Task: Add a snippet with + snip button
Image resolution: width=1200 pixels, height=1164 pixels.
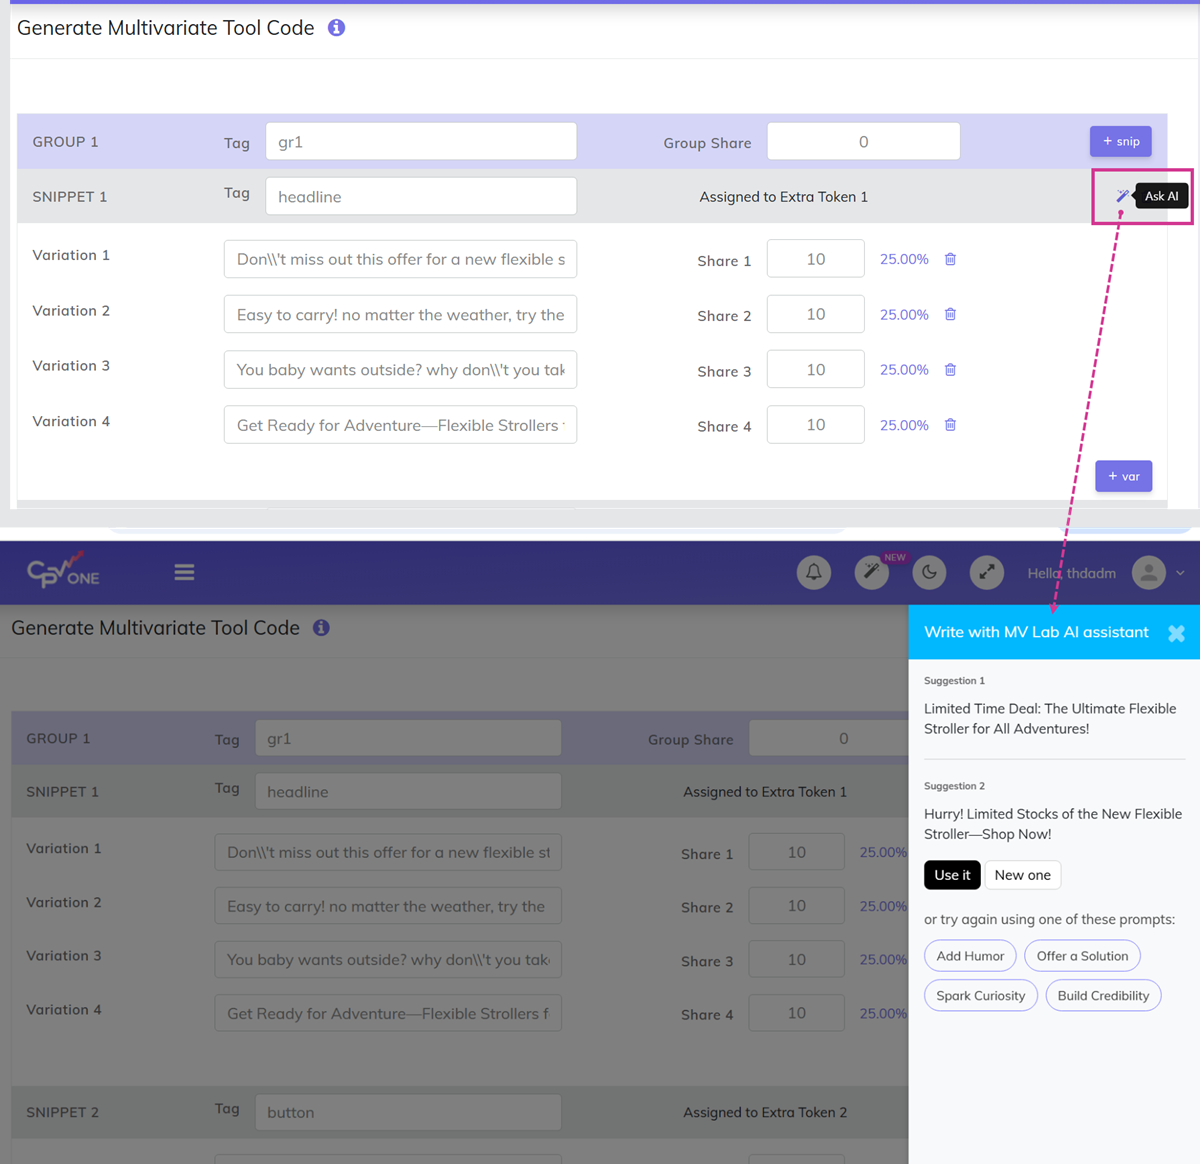Action: 1120,142
